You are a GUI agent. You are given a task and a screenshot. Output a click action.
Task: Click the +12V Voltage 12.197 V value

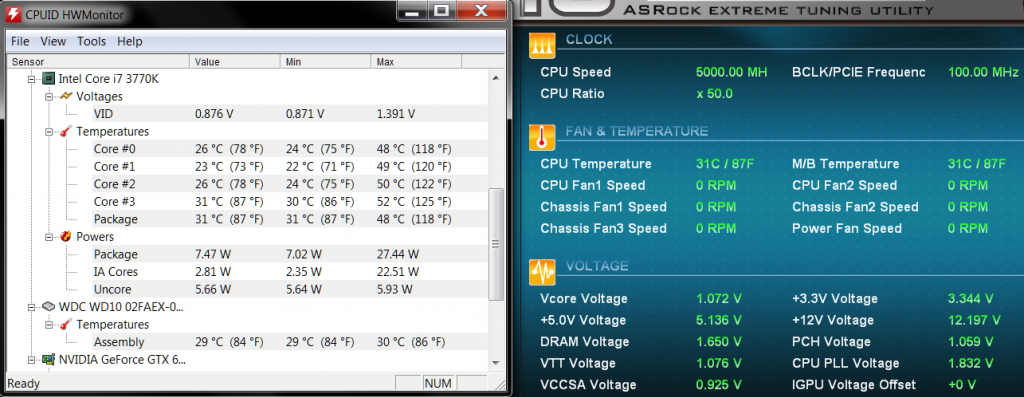pos(974,320)
